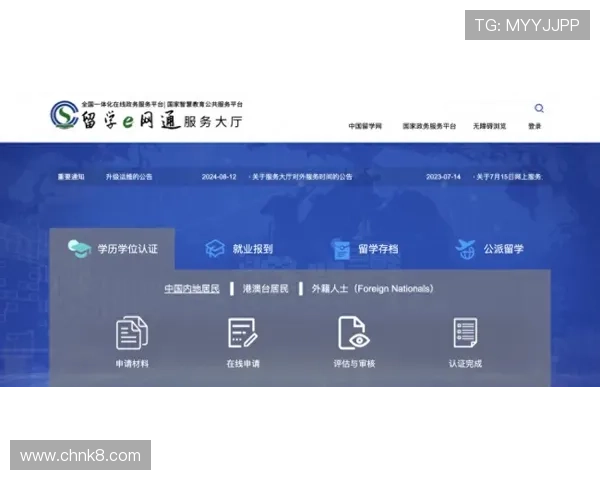The width and height of the screenshot is (600, 480).
Task: Click the graduation cap icon for 学历学位认证
Action: [x=79, y=249]
